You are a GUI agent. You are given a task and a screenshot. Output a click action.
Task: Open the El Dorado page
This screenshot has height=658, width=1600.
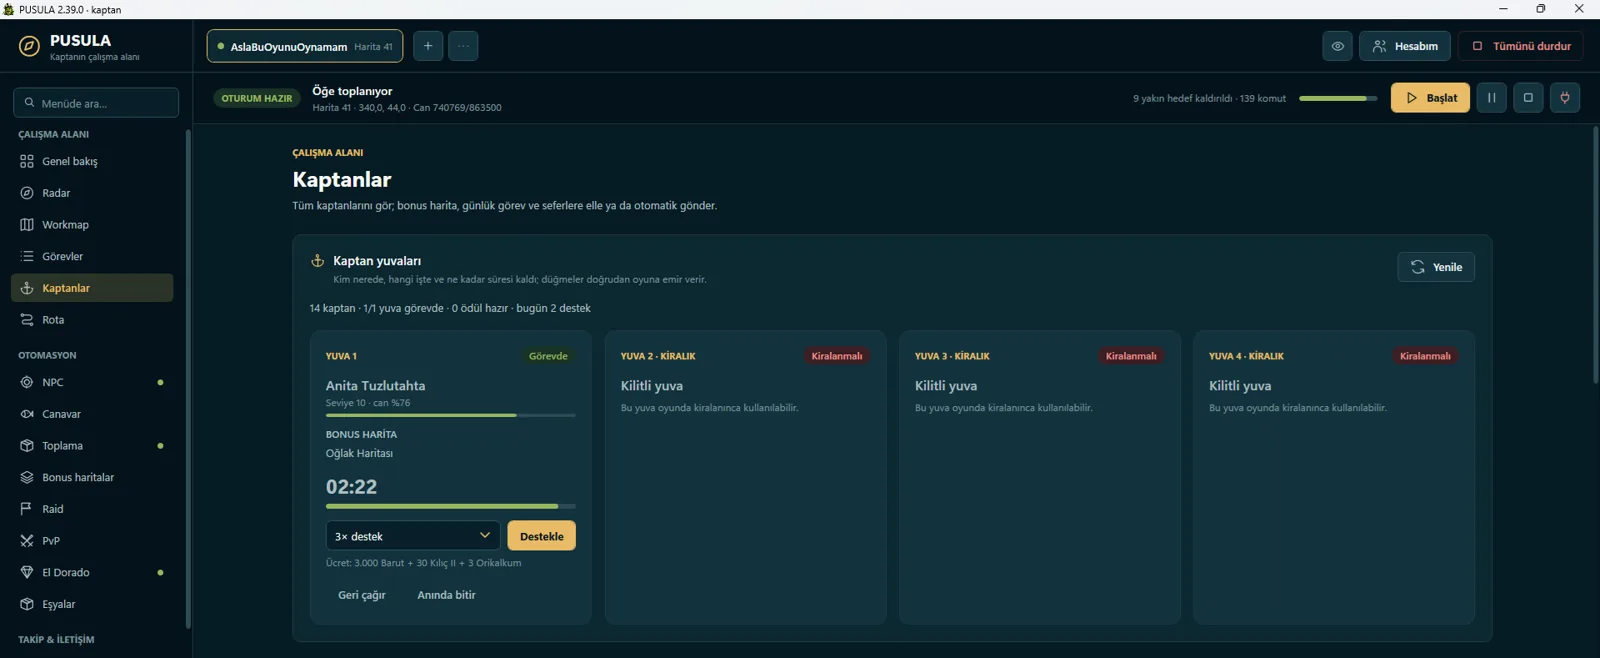[92, 572]
